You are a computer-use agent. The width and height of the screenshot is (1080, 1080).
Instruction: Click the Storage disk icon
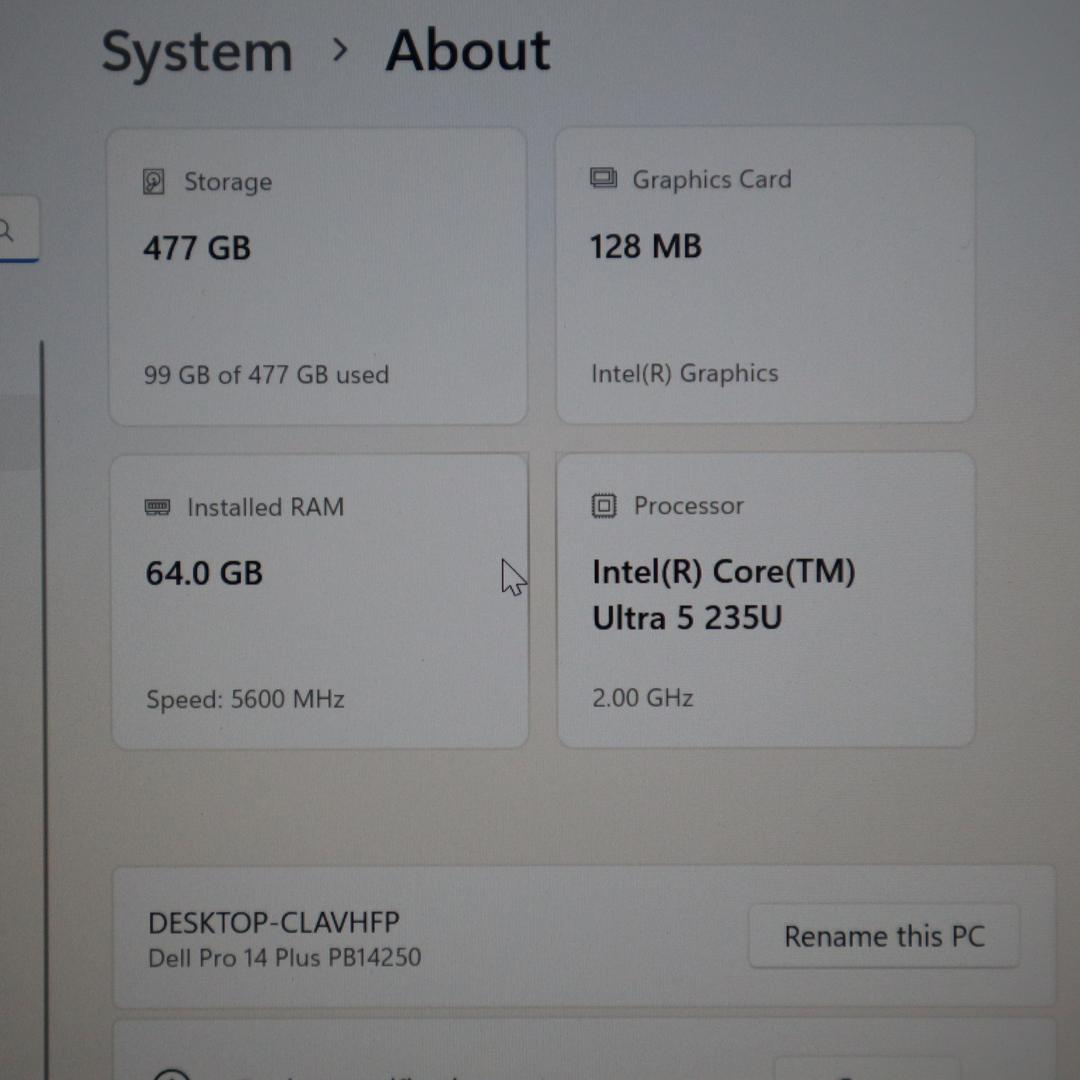(x=153, y=182)
